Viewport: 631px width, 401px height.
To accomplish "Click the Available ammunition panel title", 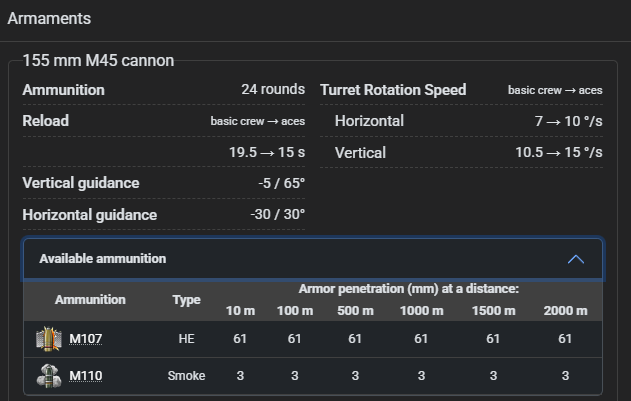I will tap(102, 259).
